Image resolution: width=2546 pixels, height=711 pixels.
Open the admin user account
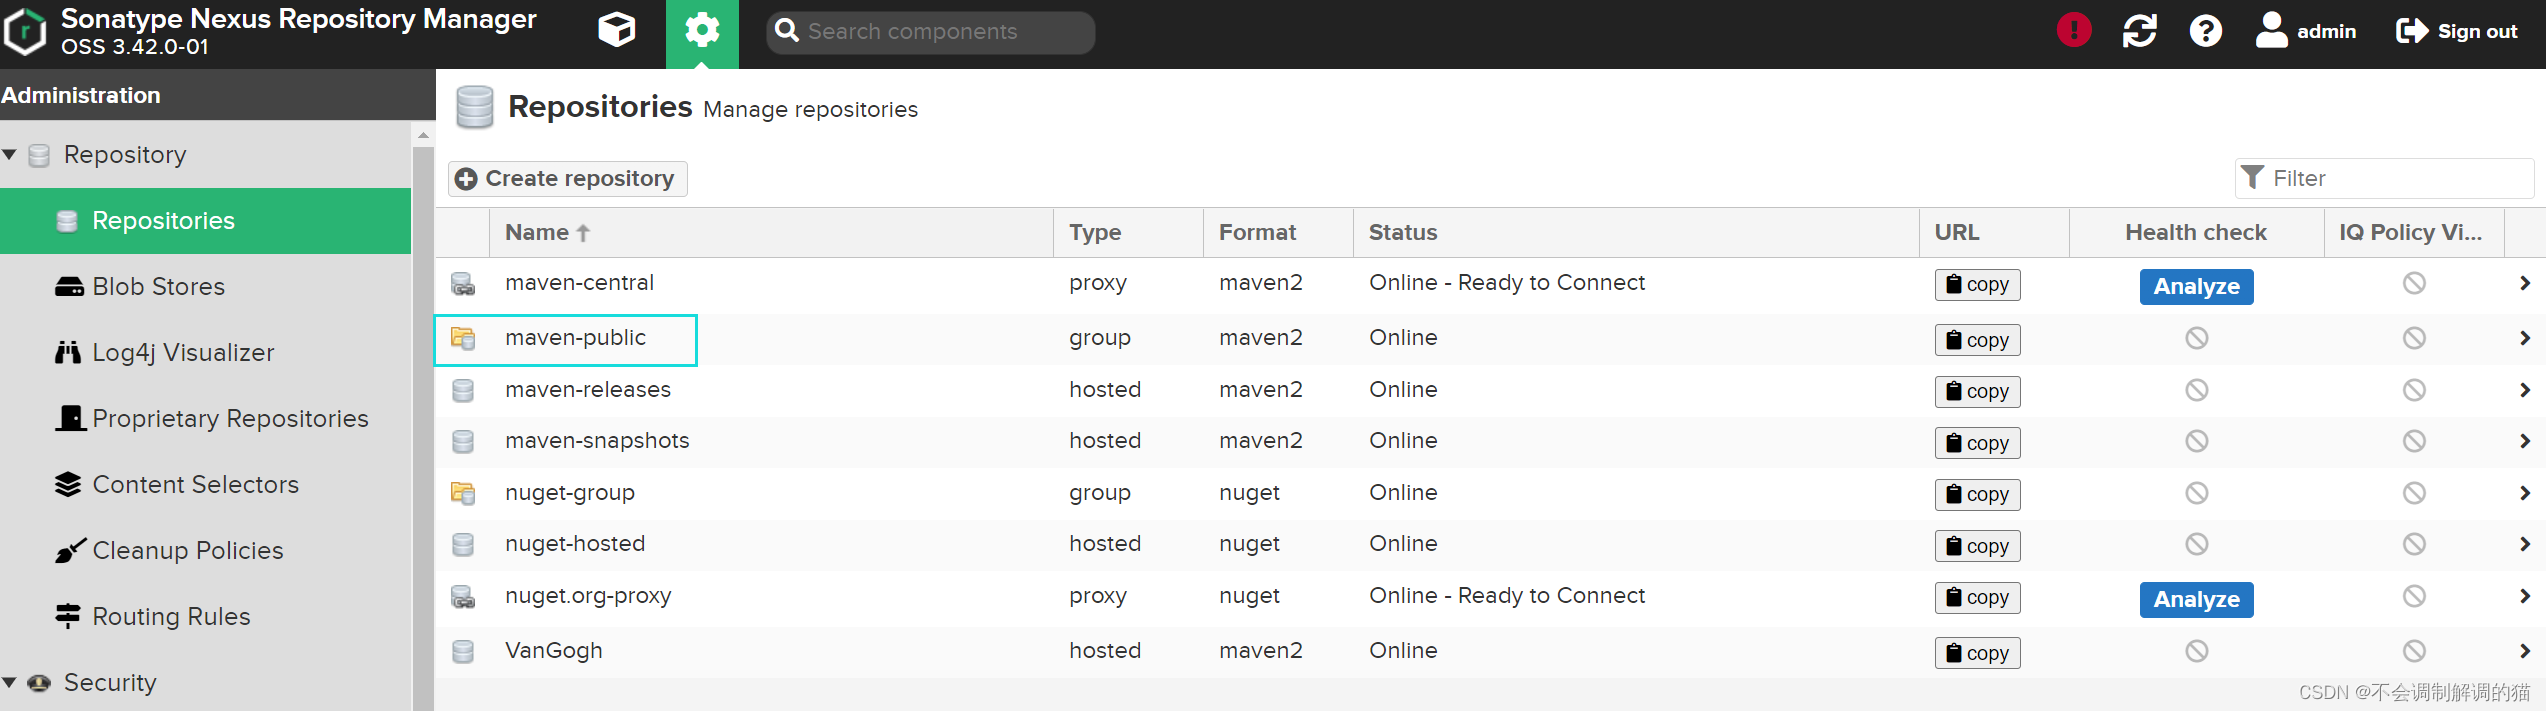2305,31
